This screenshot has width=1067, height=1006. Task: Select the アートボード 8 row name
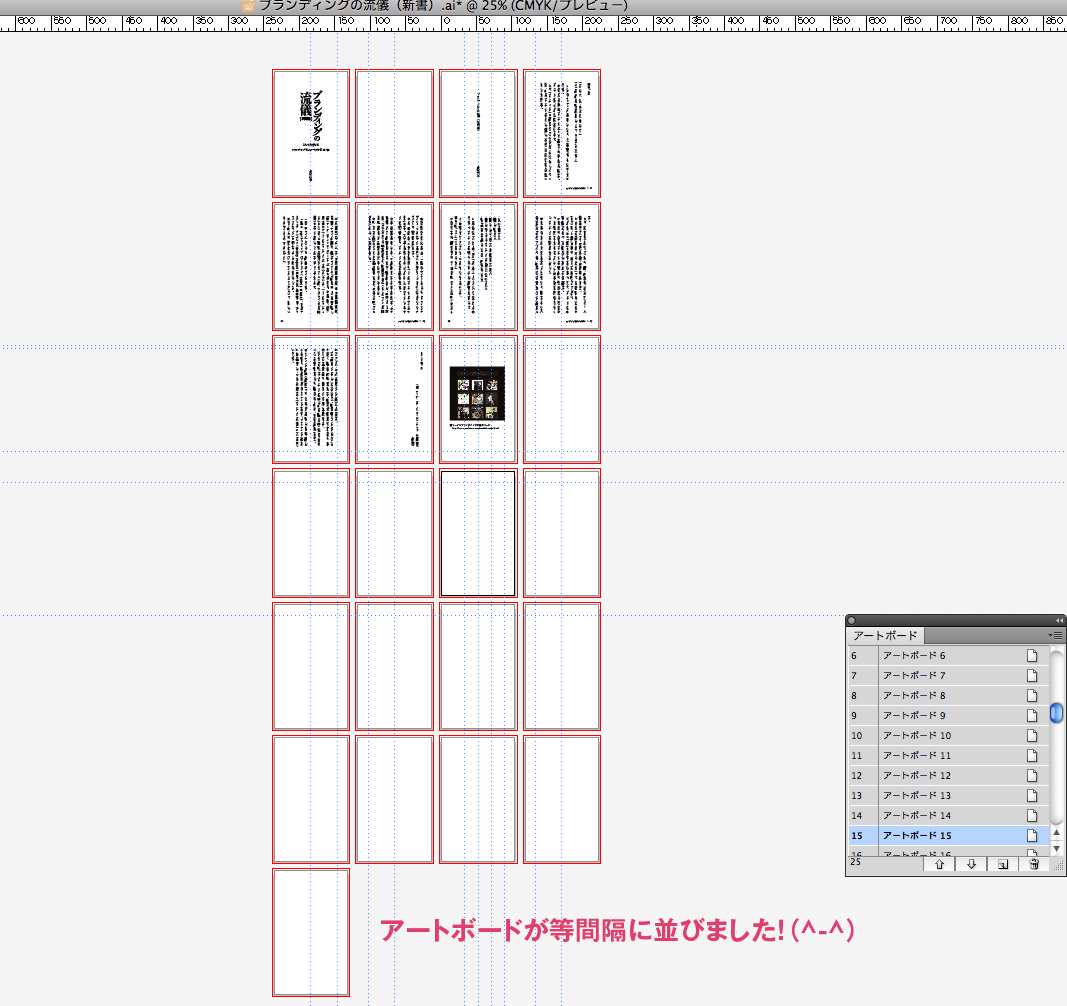[x=914, y=696]
